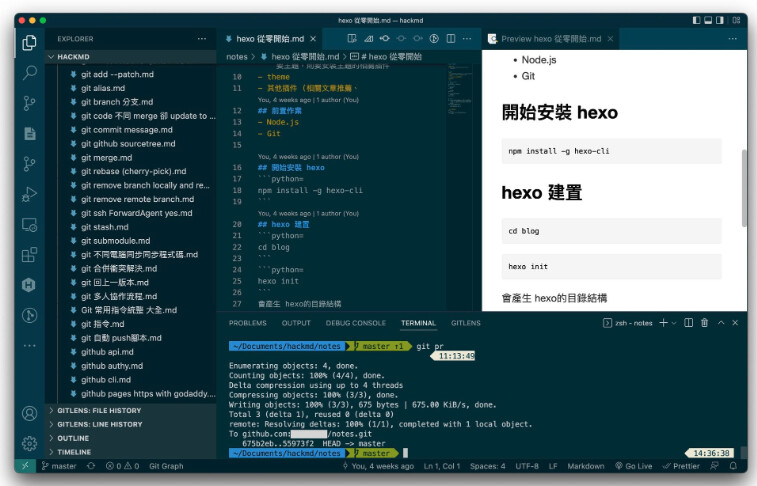
Task: Click Ln 1, Col 1 cursor position
Action: click(x=442, y=466)
